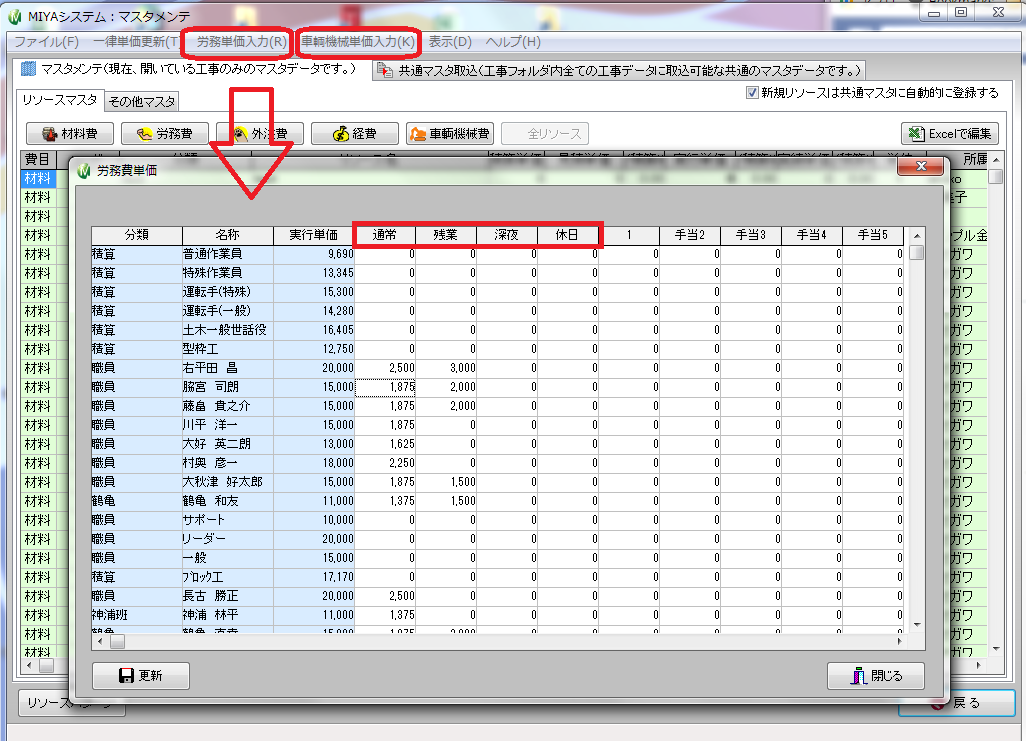Open the 表示(D) menu

[450, 42]
